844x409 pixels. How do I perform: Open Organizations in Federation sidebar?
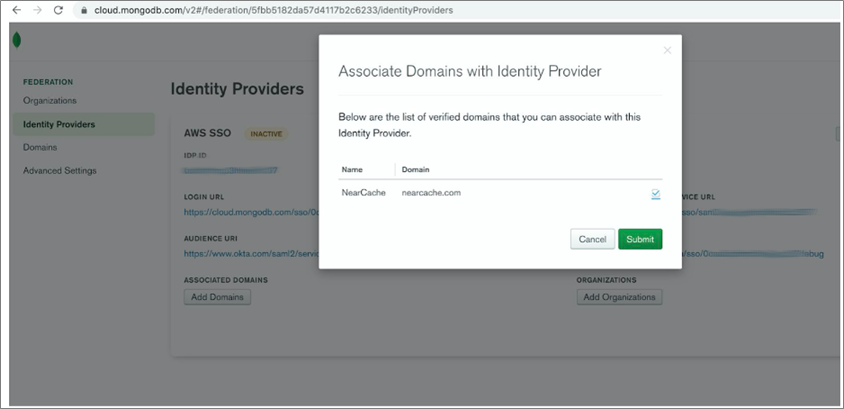[50, 101]
